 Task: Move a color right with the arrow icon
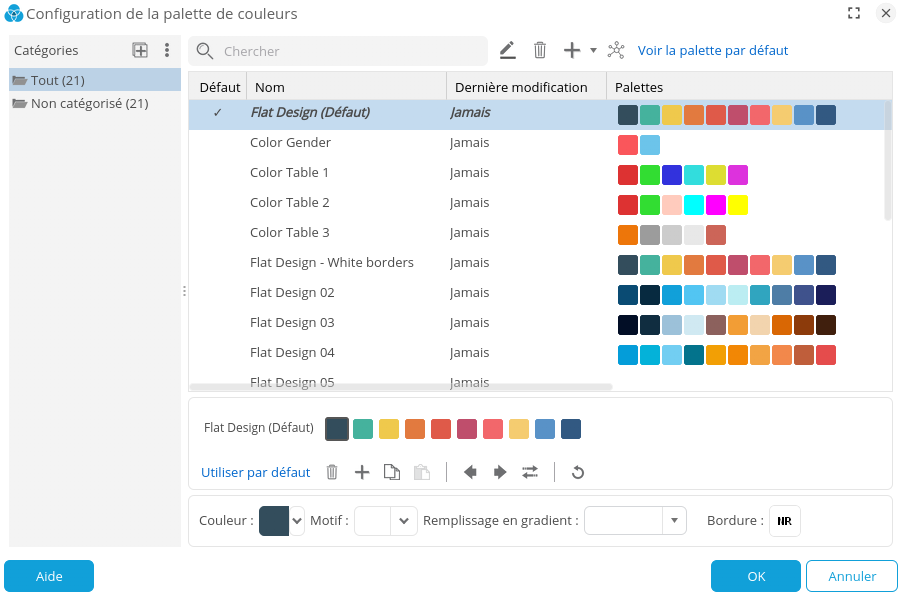[500, 471]
